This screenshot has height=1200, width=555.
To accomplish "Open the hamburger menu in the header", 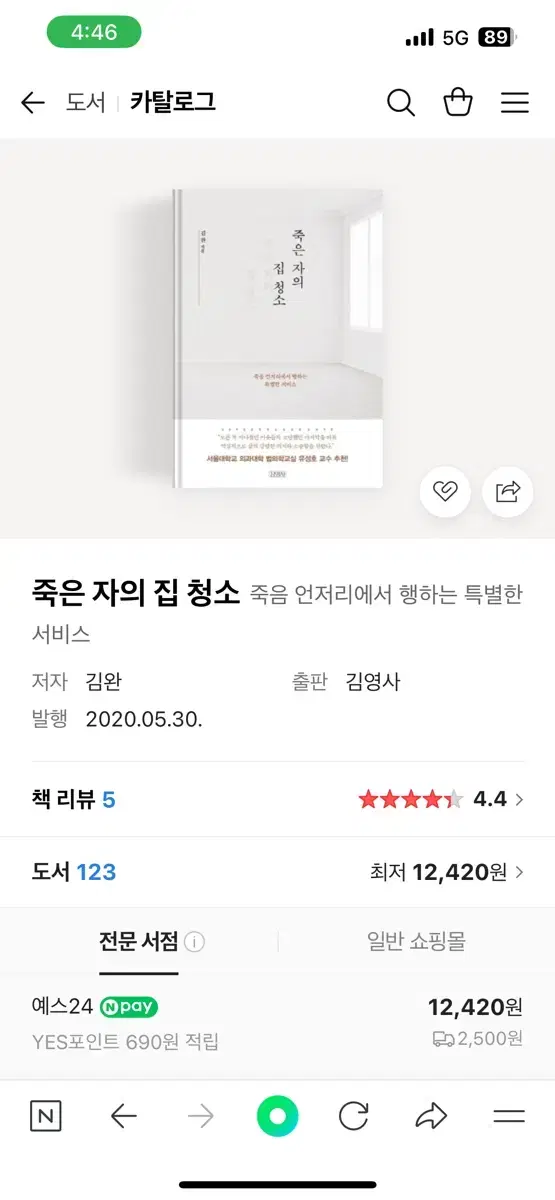I will tap(515, 103).
